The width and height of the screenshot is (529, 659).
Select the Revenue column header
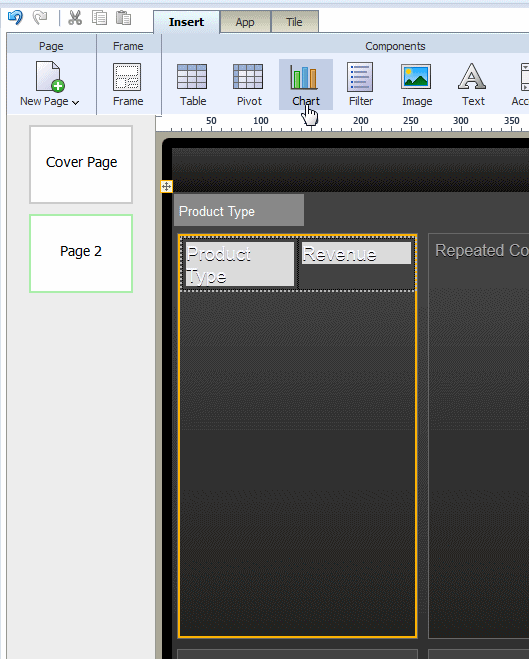tap(356, 253)
